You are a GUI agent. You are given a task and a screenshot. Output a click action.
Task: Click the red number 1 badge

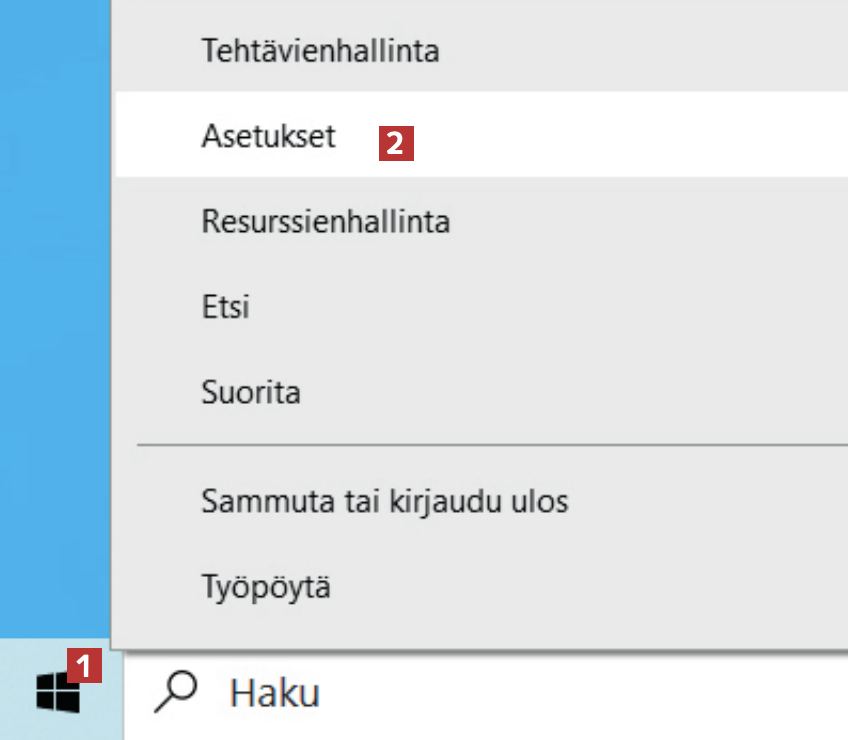click(x=85, y=664)
